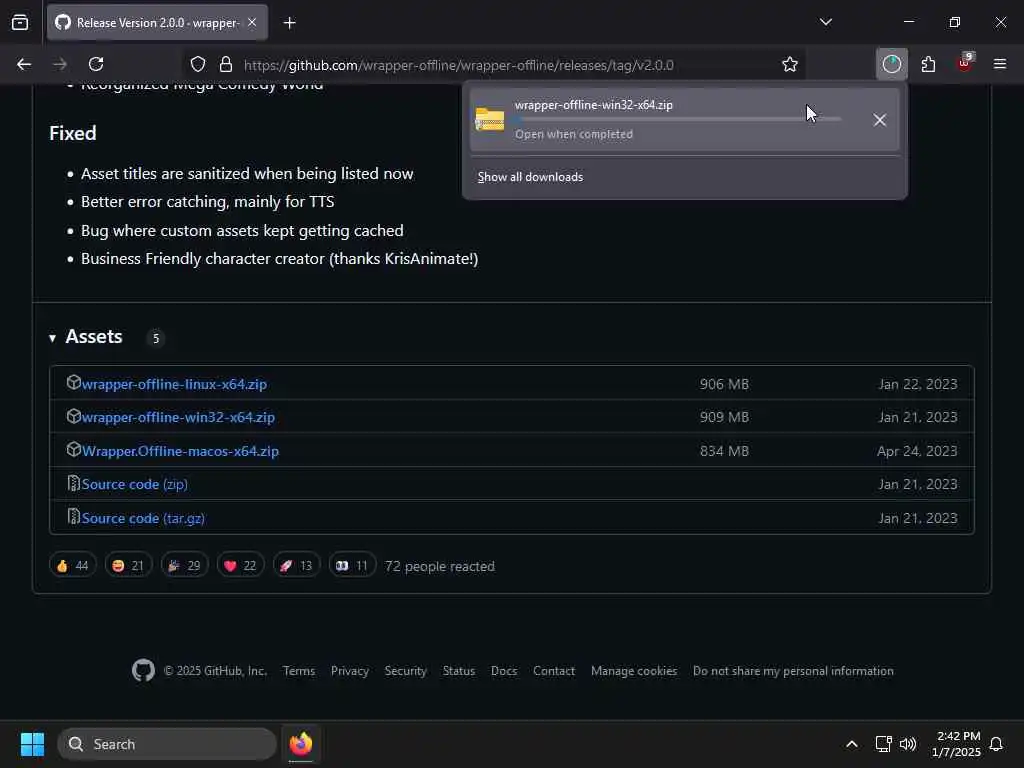Toggle the eyes reaction with 11

tap(352, 566)
